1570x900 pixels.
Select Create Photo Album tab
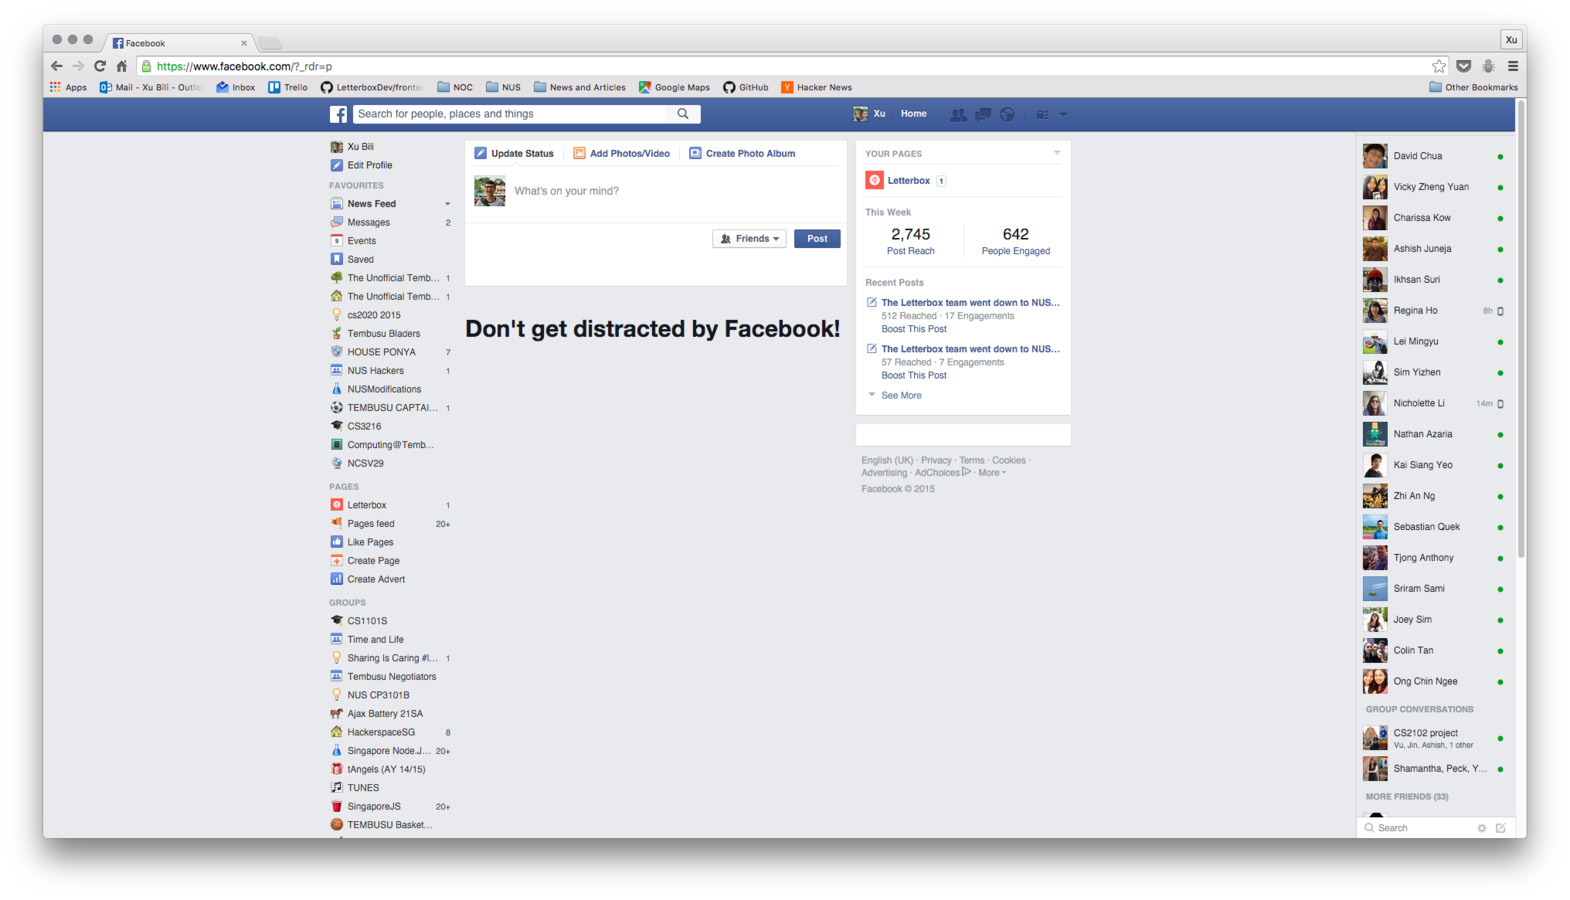pos(742,154)
